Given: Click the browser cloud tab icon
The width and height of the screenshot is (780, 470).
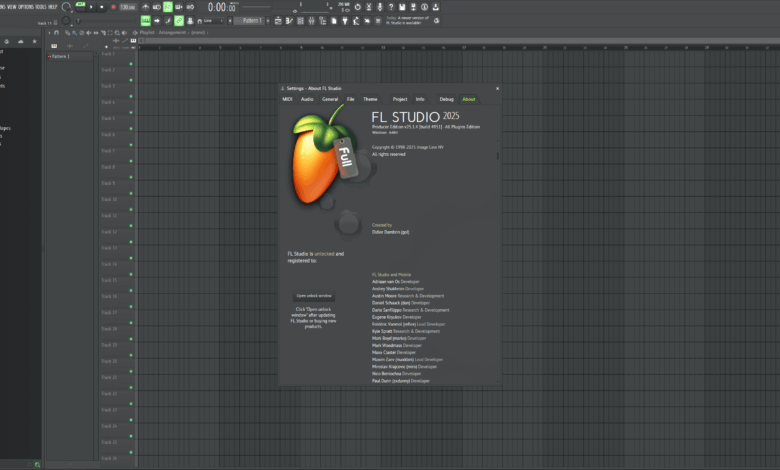Looking at the screenshot, I should click(x=20, y=41).
